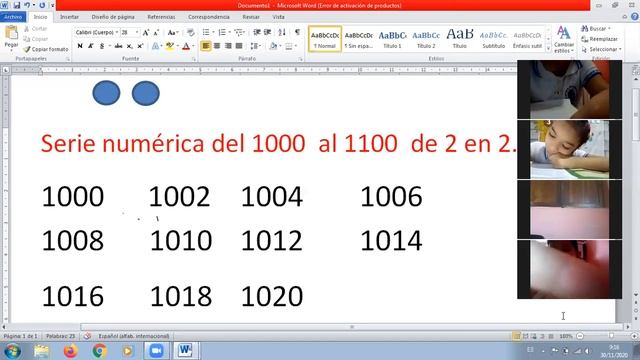The image size is (640, 360).
Task: Toggle bullet list
Action: click(x=206, y=32)
